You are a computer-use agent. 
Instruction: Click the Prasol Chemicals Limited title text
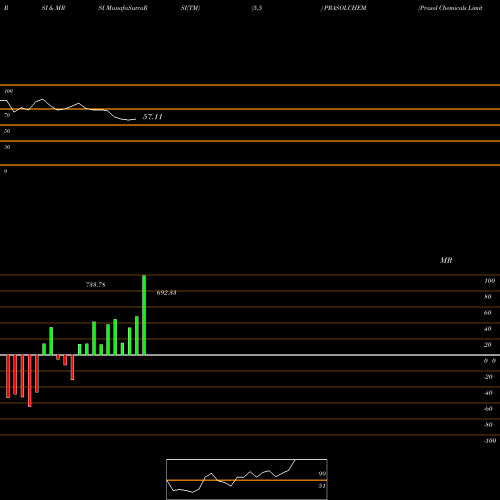[450, 8]
